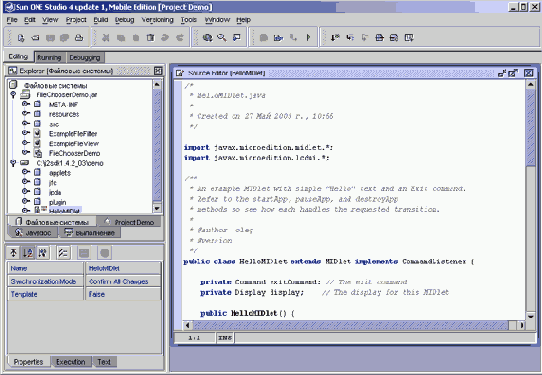Click the Name property value HelloMIDlet
This screenshot has width=542, height=375.
tap(123, 268)
